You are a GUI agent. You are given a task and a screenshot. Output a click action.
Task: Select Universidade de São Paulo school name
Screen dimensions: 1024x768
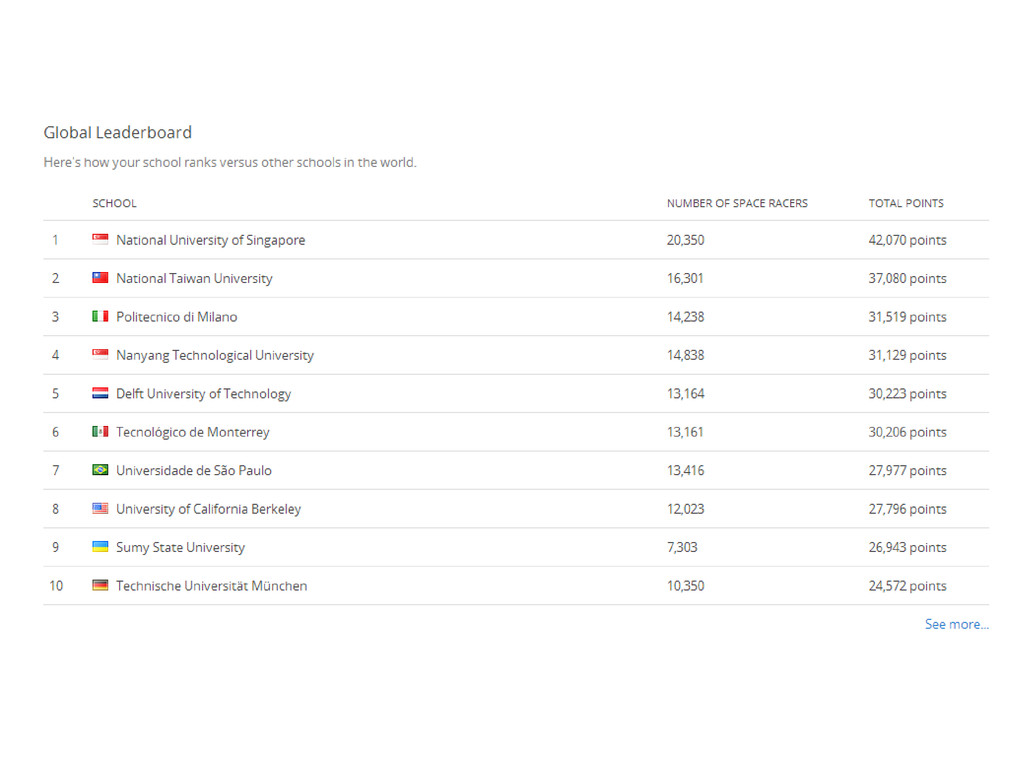click(x=194, y=470)
